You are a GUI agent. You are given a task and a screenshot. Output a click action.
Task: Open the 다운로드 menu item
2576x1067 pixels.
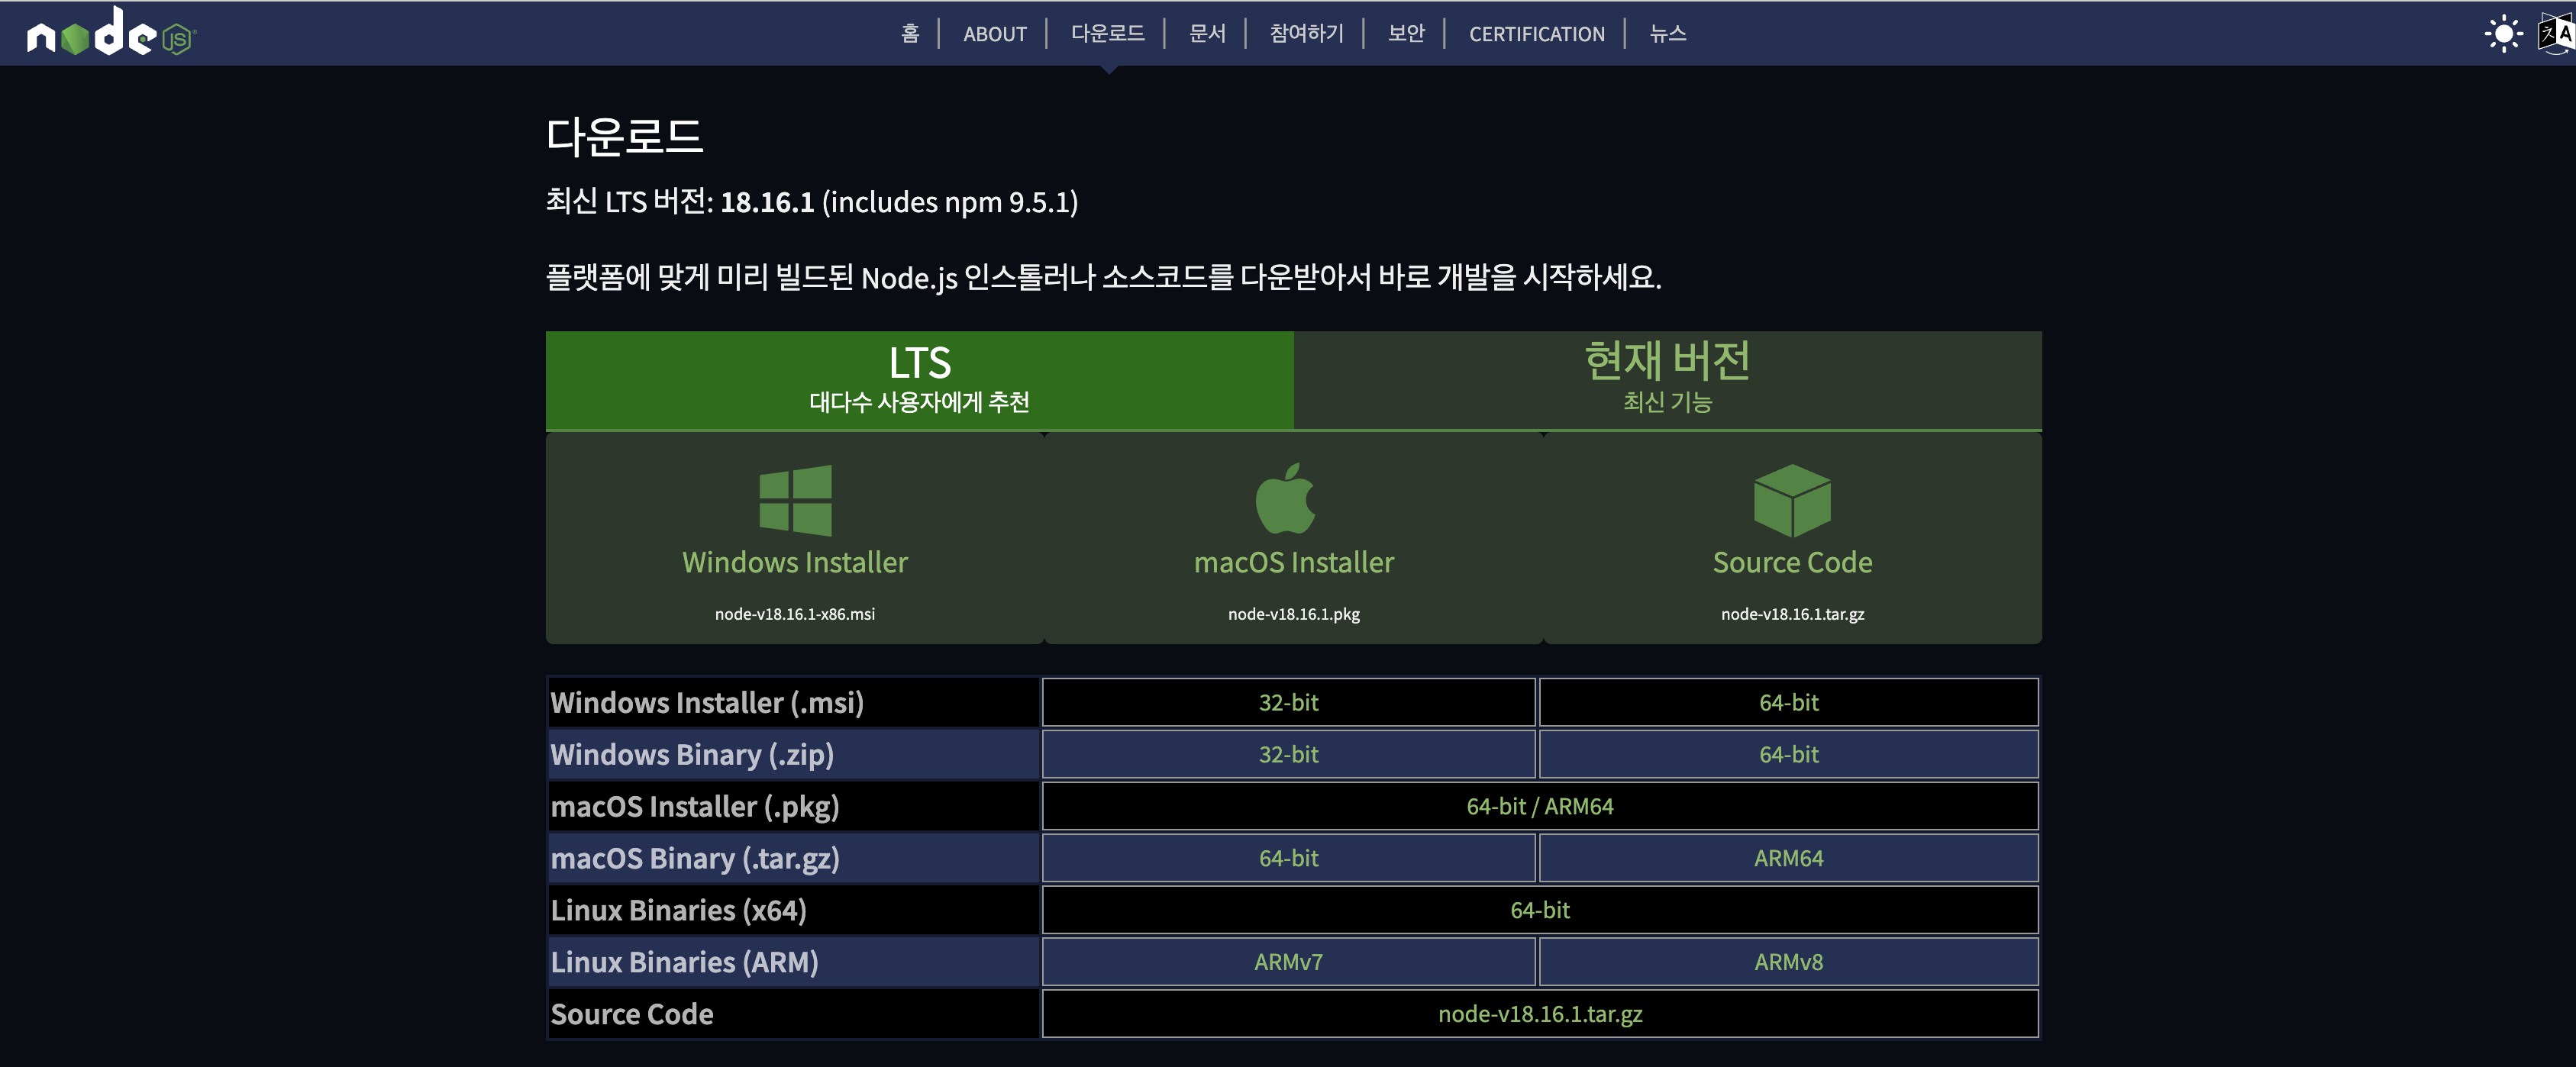tap(1107, 34)
